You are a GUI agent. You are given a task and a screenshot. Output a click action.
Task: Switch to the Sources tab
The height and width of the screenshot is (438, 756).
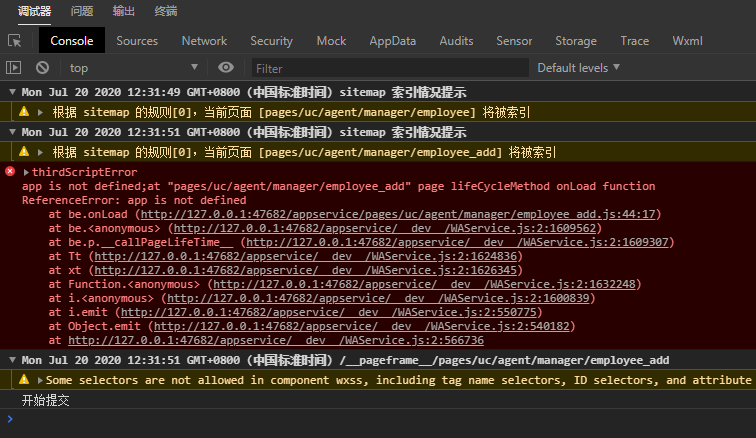(x=137, y=41)
